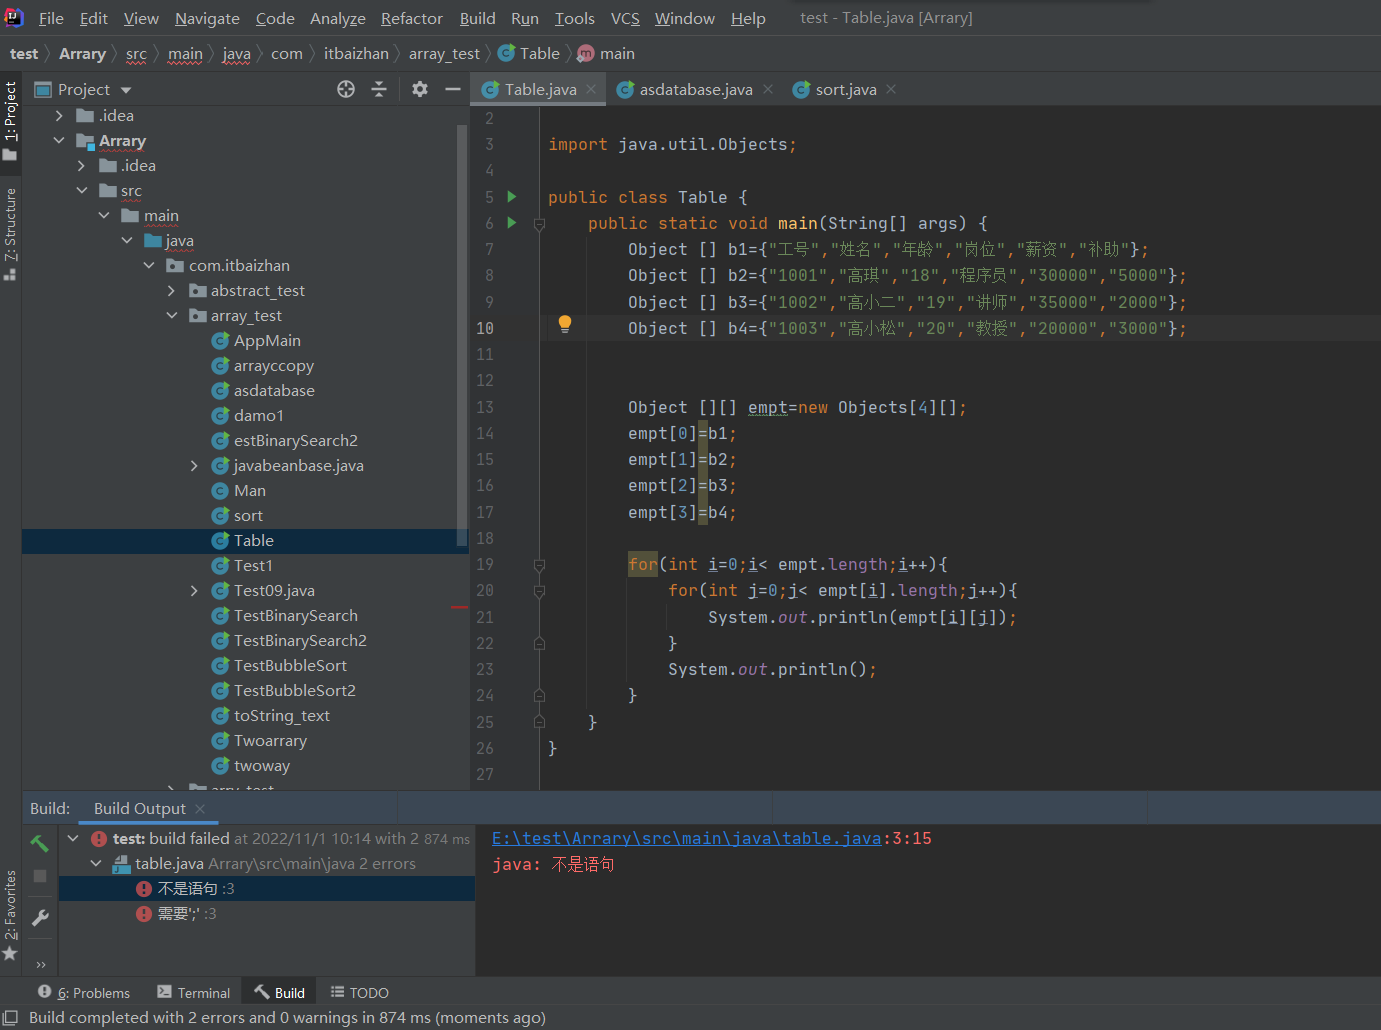Screen dimensions: 1381x1030
Task: Select estBinarySearch2 class in tree
Action: coord(295,441)
